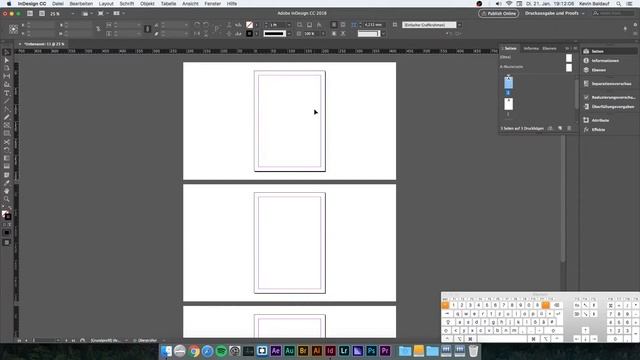Select the Rectangle tool

click(7, 134)
